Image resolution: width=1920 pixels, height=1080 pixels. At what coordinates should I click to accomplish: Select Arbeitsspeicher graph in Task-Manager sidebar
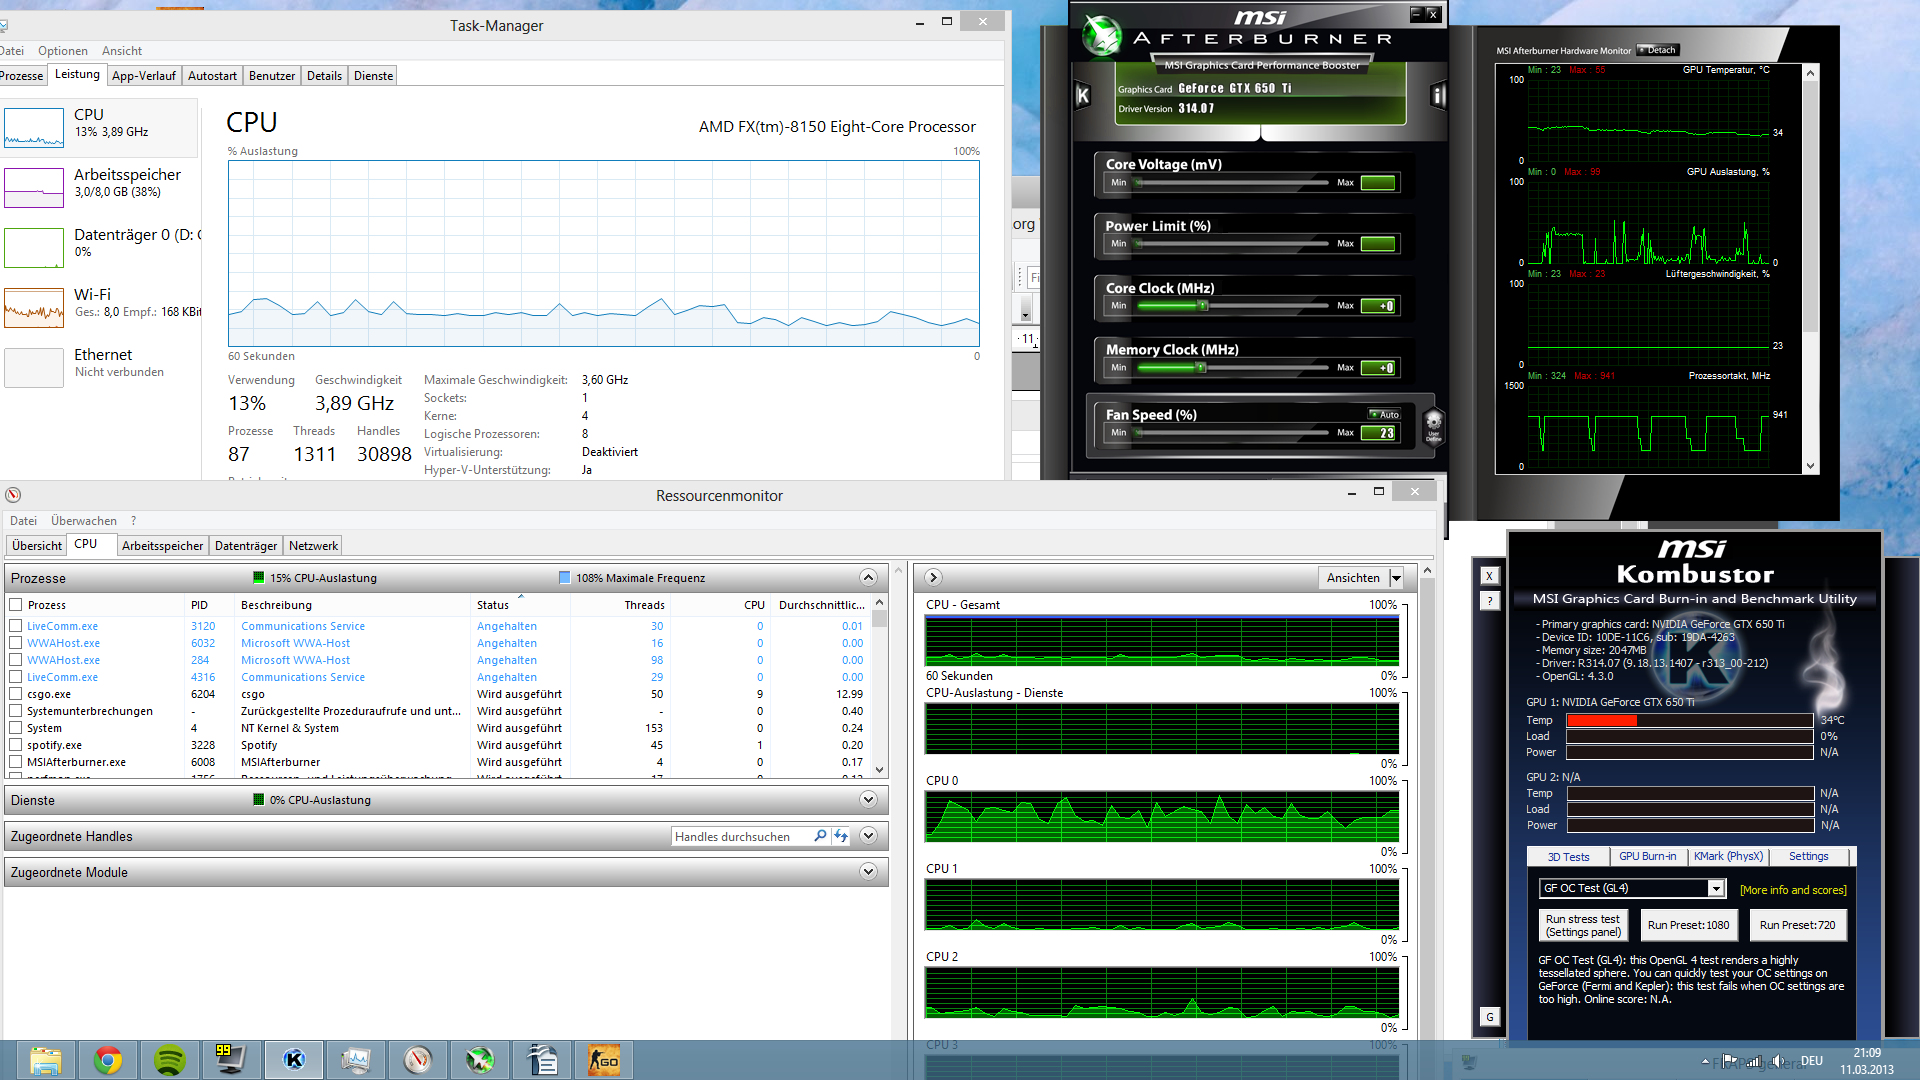pyautogui.click(x=34, y=187)
